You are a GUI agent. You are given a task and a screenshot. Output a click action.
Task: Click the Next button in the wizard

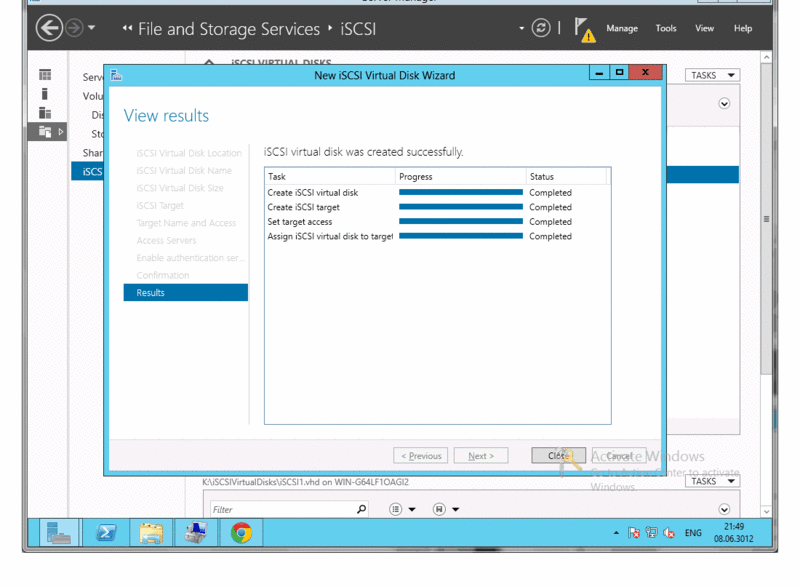point(481,455)
